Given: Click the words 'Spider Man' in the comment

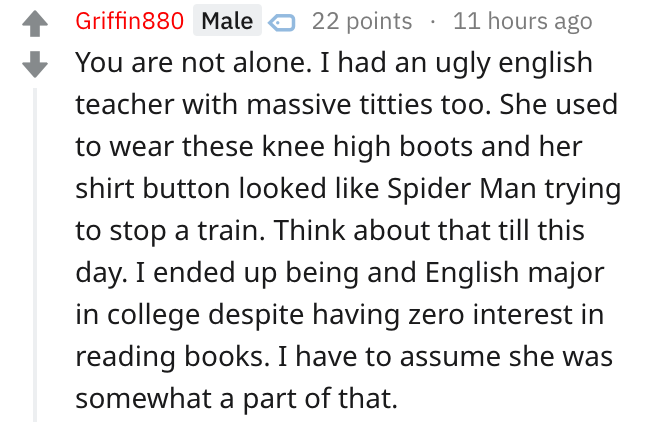Looking at the screenshot, I should click(x=462, y=188).
